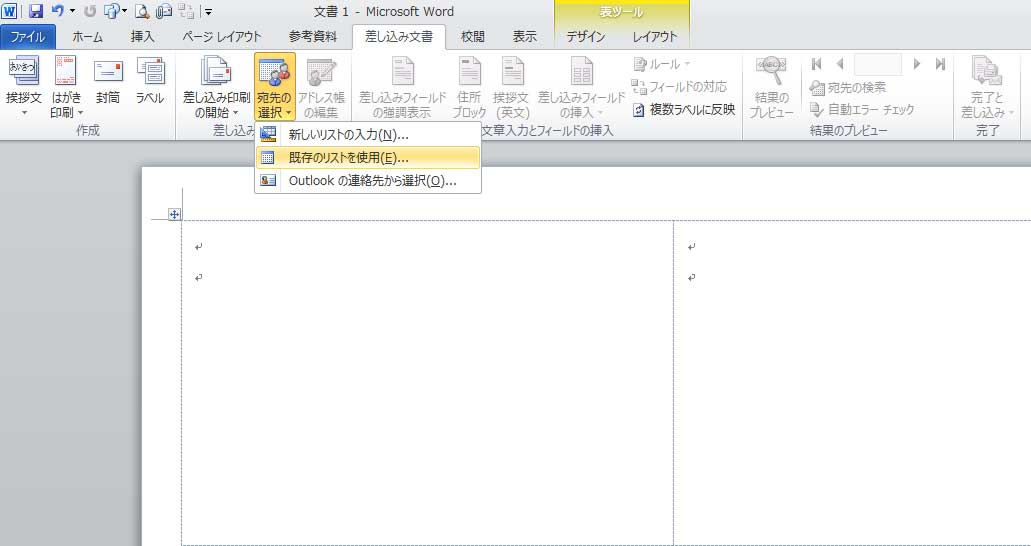Open the 完了と差し込み dropdown

click(x=988, y=88)
